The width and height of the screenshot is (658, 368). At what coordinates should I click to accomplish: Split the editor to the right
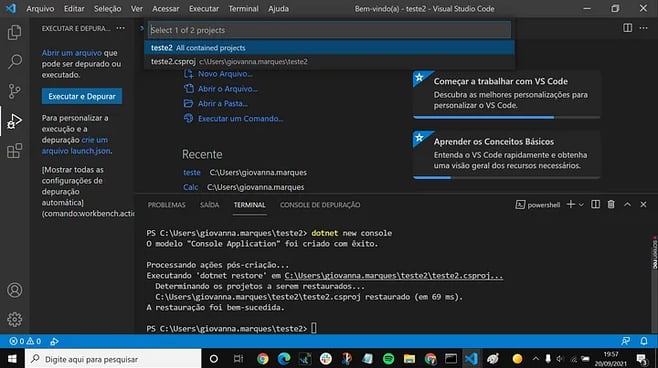[627, 28]
